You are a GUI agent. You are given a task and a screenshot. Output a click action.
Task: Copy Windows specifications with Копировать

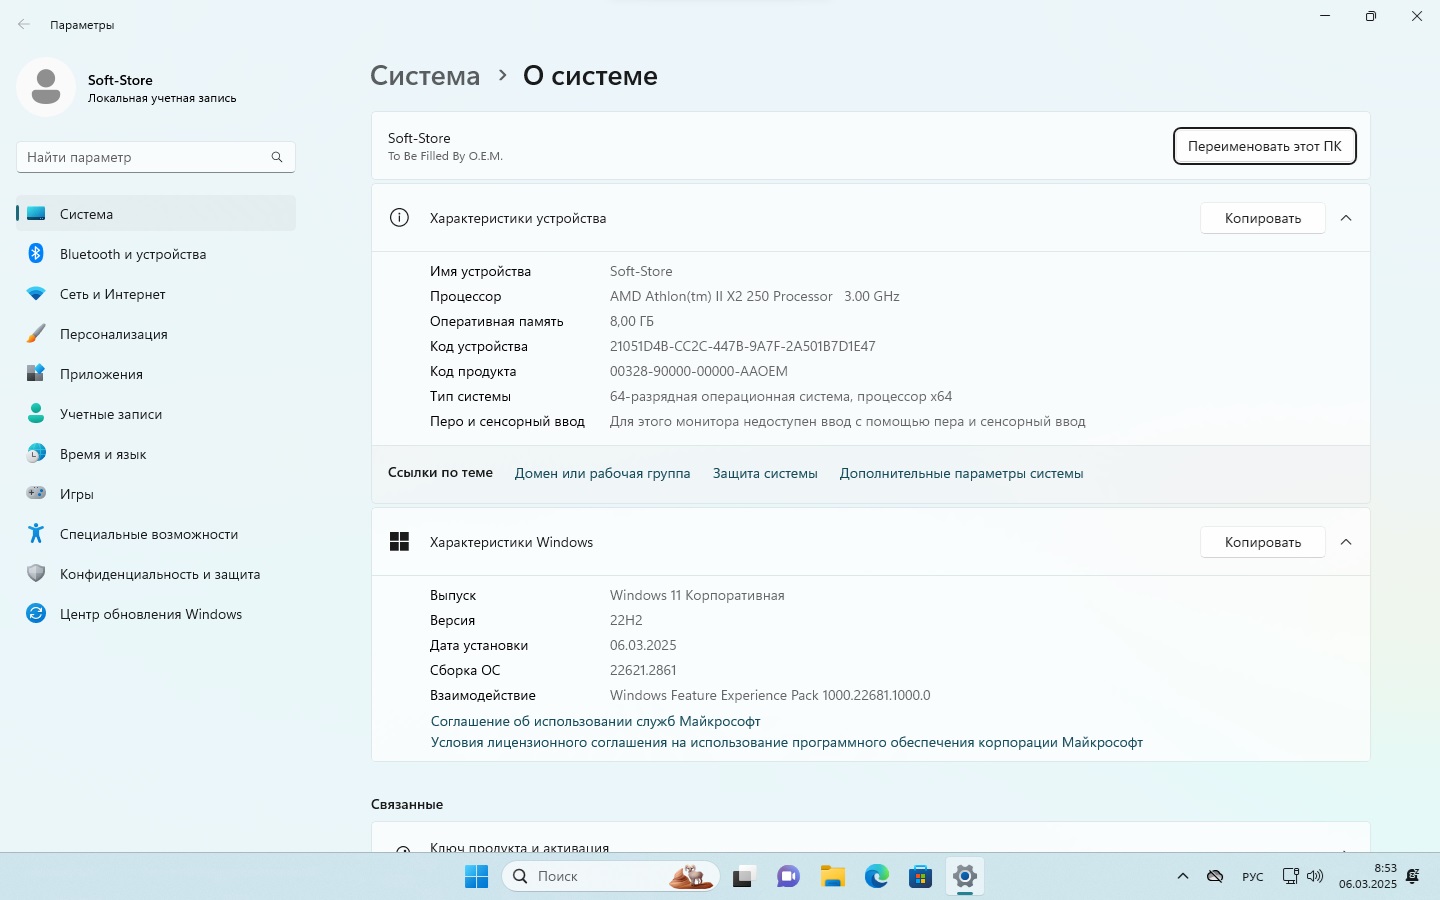coord(1263,542)
